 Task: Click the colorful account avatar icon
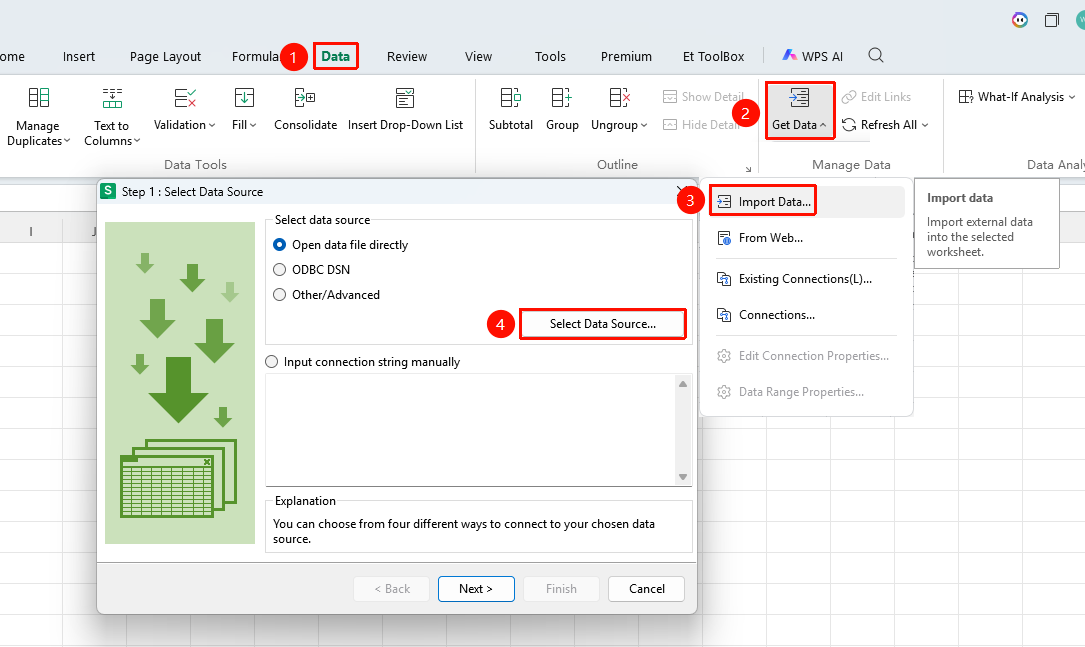tap(1020, 20)
